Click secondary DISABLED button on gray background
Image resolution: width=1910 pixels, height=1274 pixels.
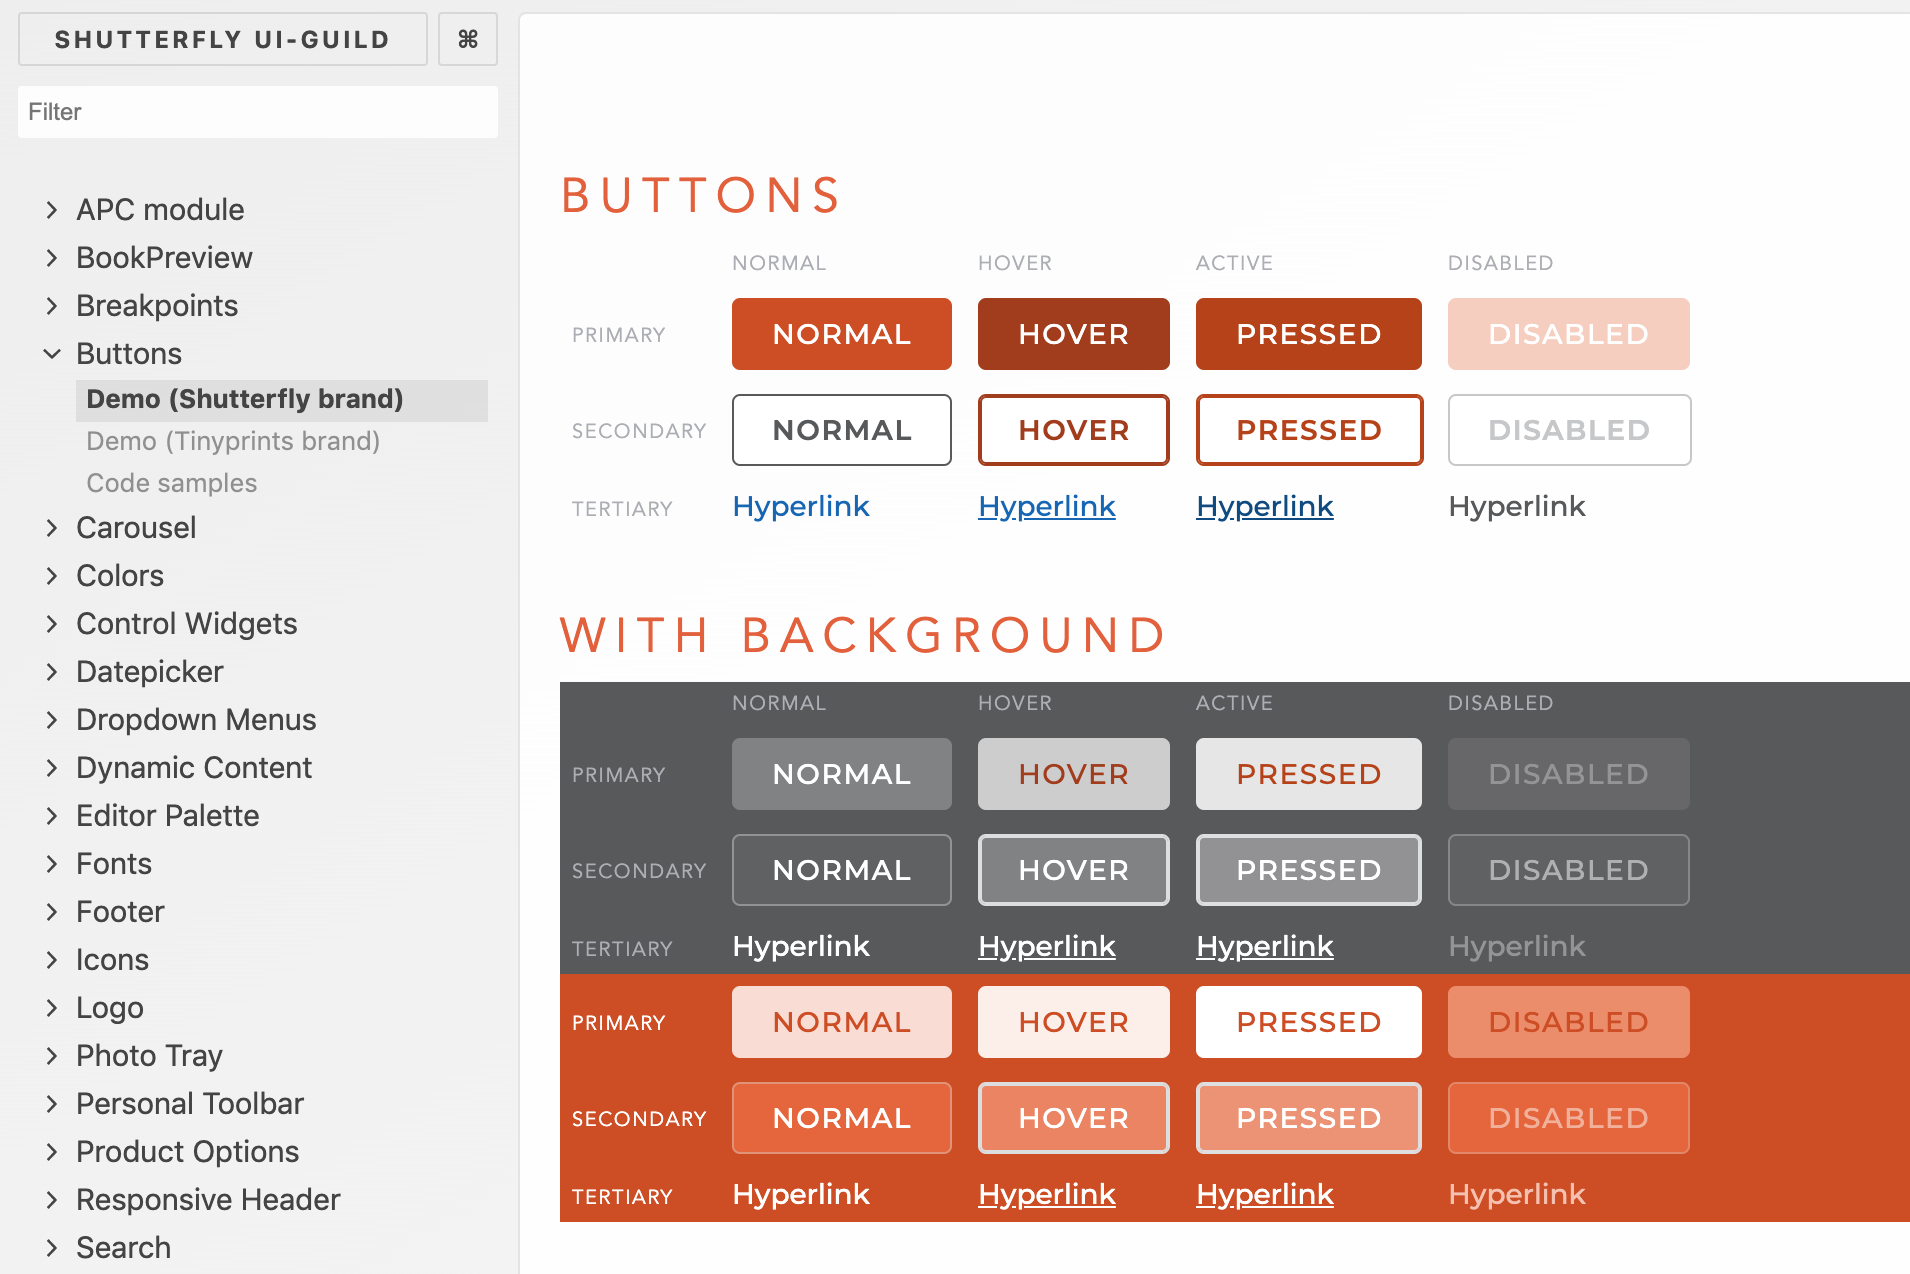click(x=1569, y=870)
